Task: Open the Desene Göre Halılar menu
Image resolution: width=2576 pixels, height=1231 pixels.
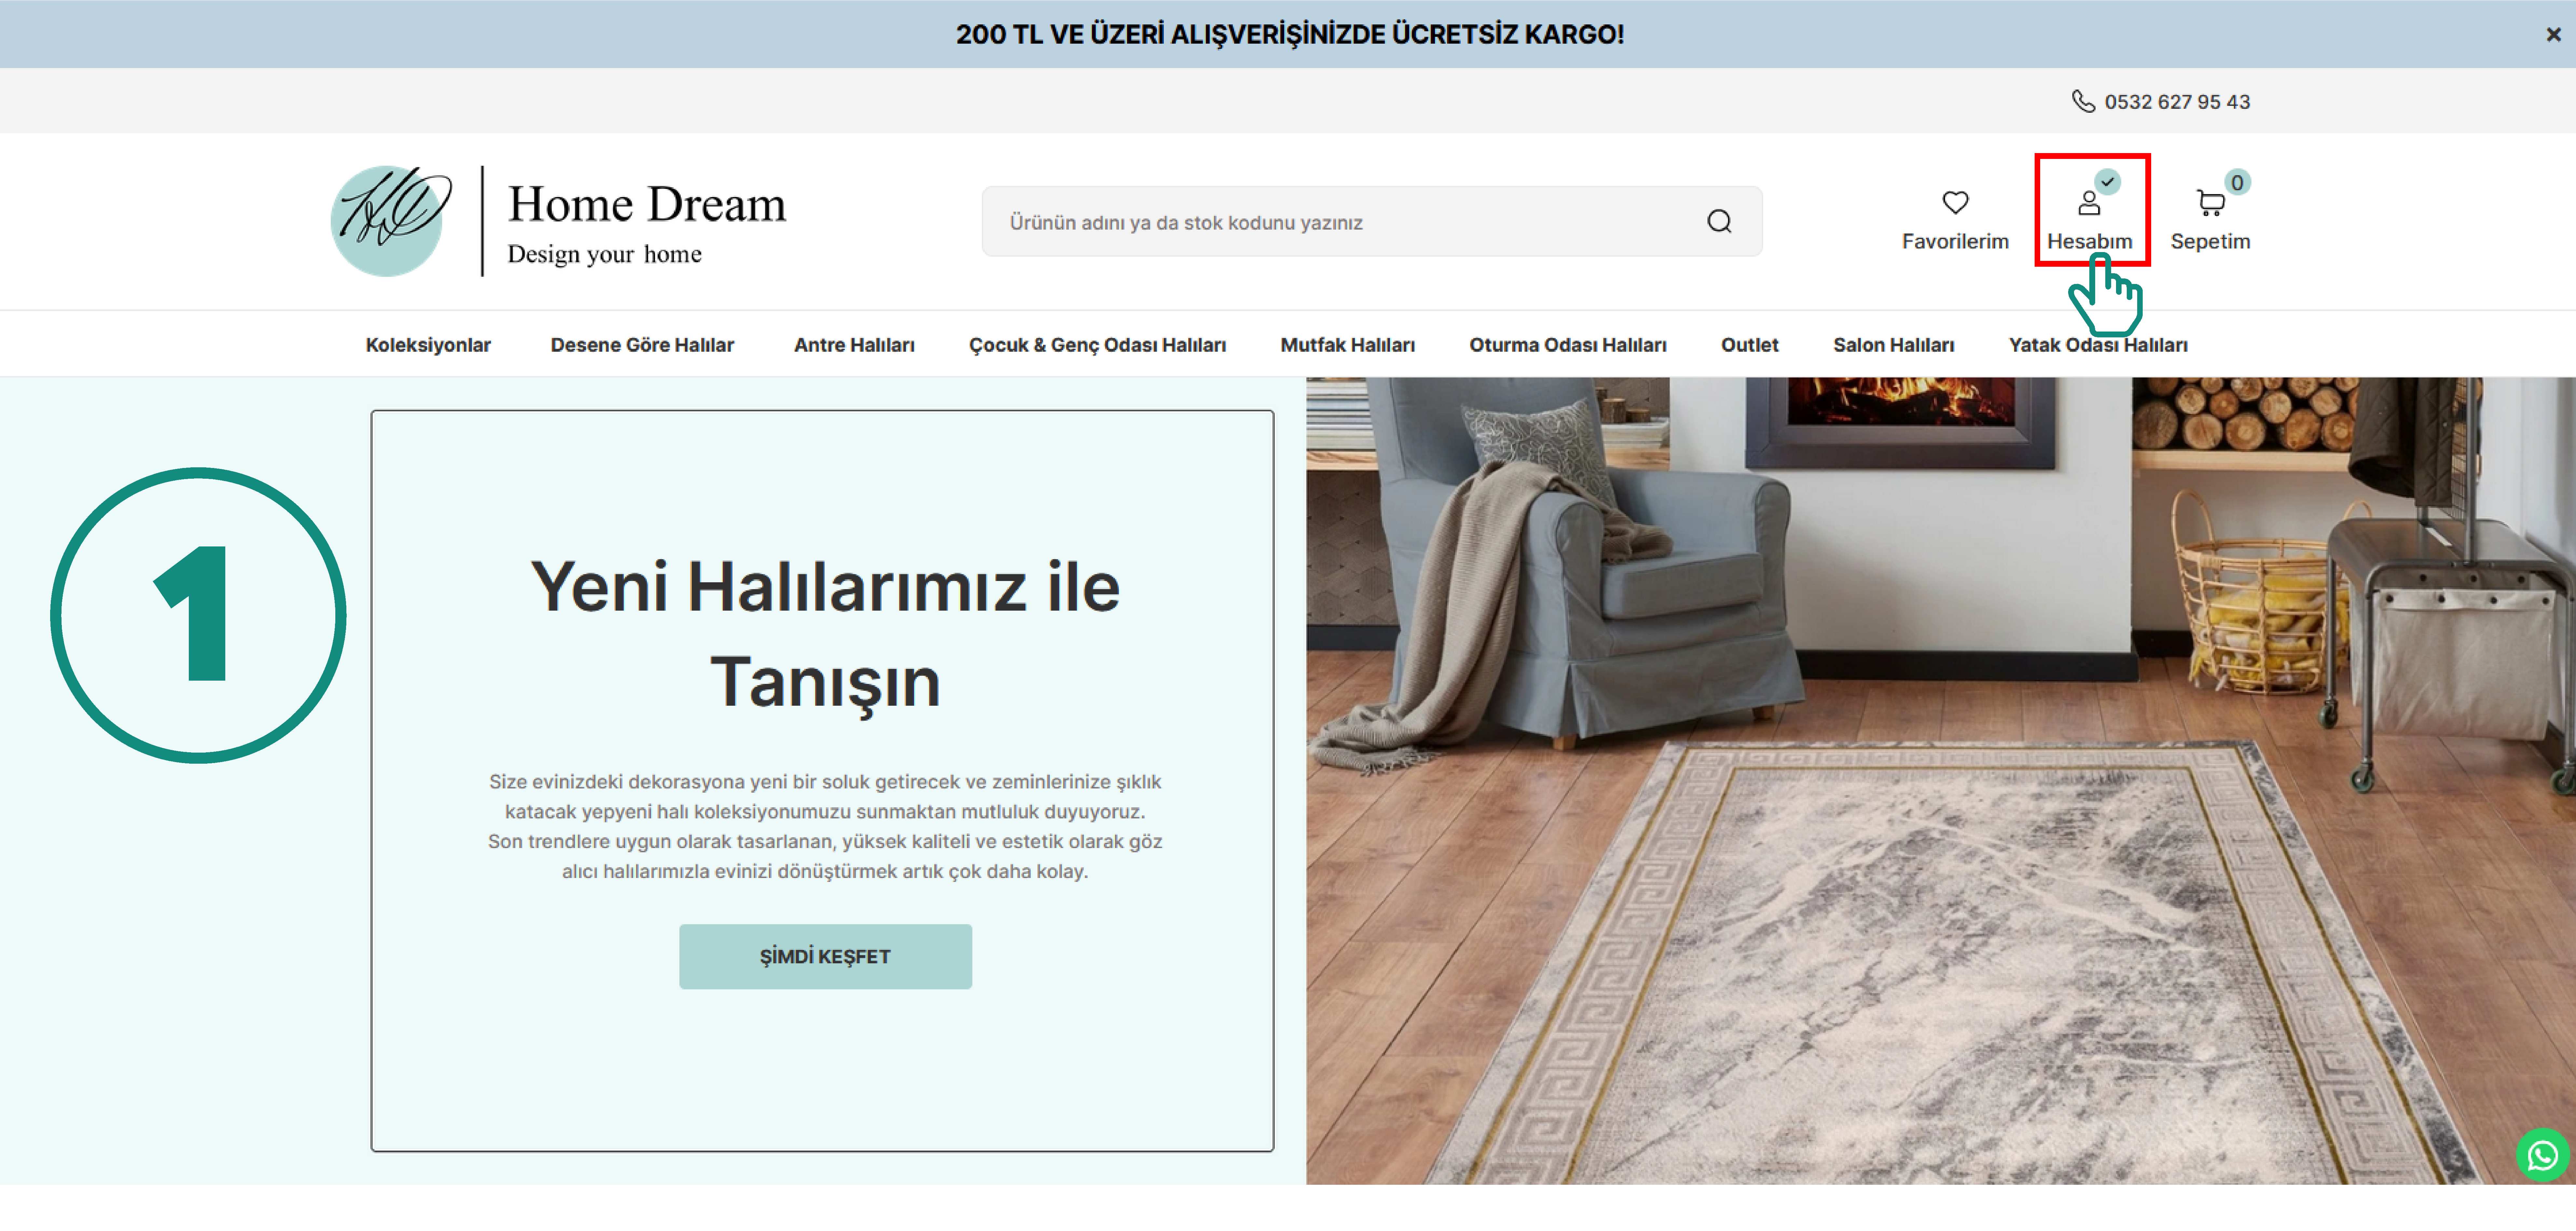Action: point(642,345)
